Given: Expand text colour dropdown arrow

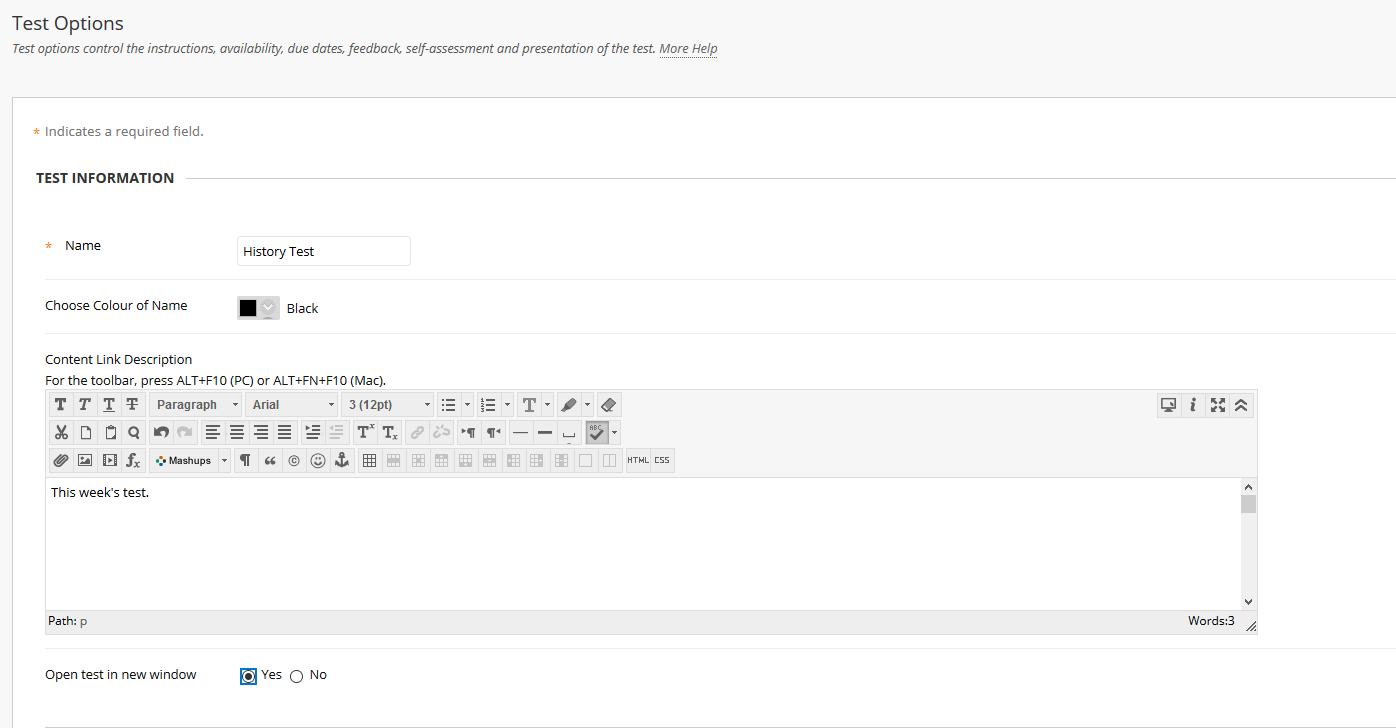Looking at the screenshot, I should click(x=547, y=405).
